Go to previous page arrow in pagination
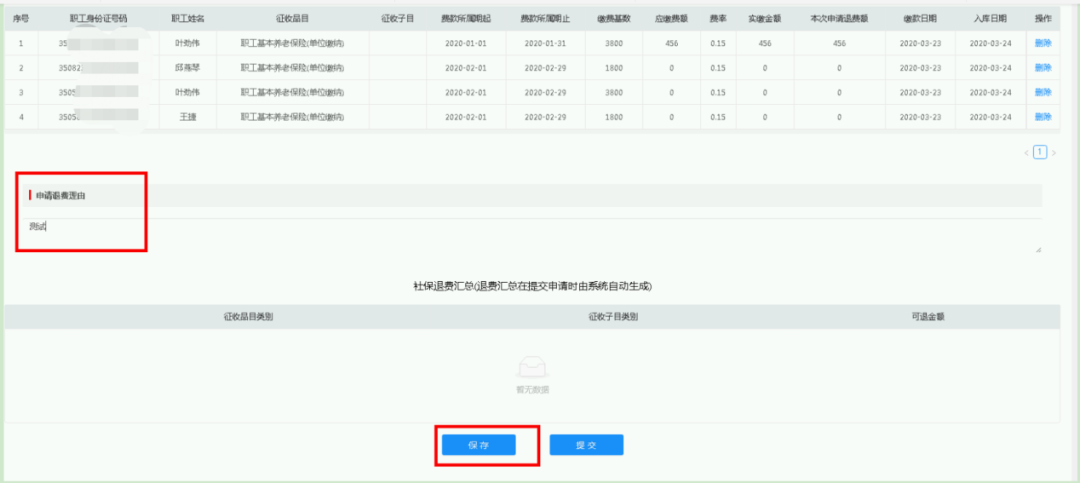This screenshot has height=483, width=1080. (x=1026, y=153)
